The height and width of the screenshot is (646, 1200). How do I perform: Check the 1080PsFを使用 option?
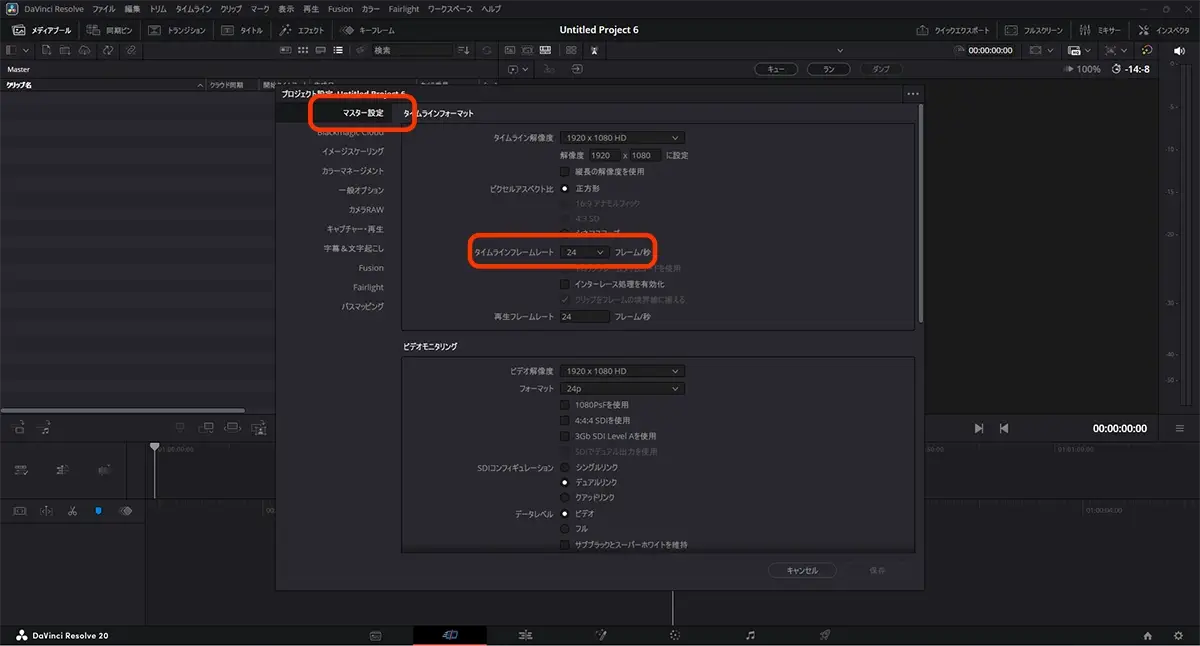pos(565,405)
